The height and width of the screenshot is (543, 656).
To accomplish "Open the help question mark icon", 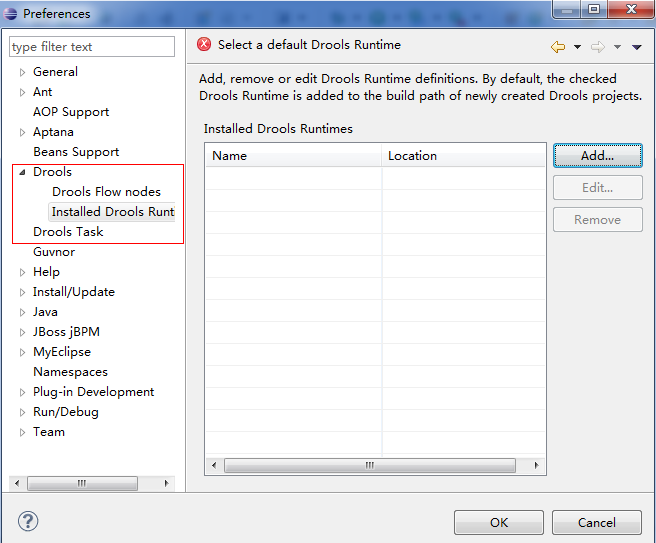I will click(x=28, y=521).
